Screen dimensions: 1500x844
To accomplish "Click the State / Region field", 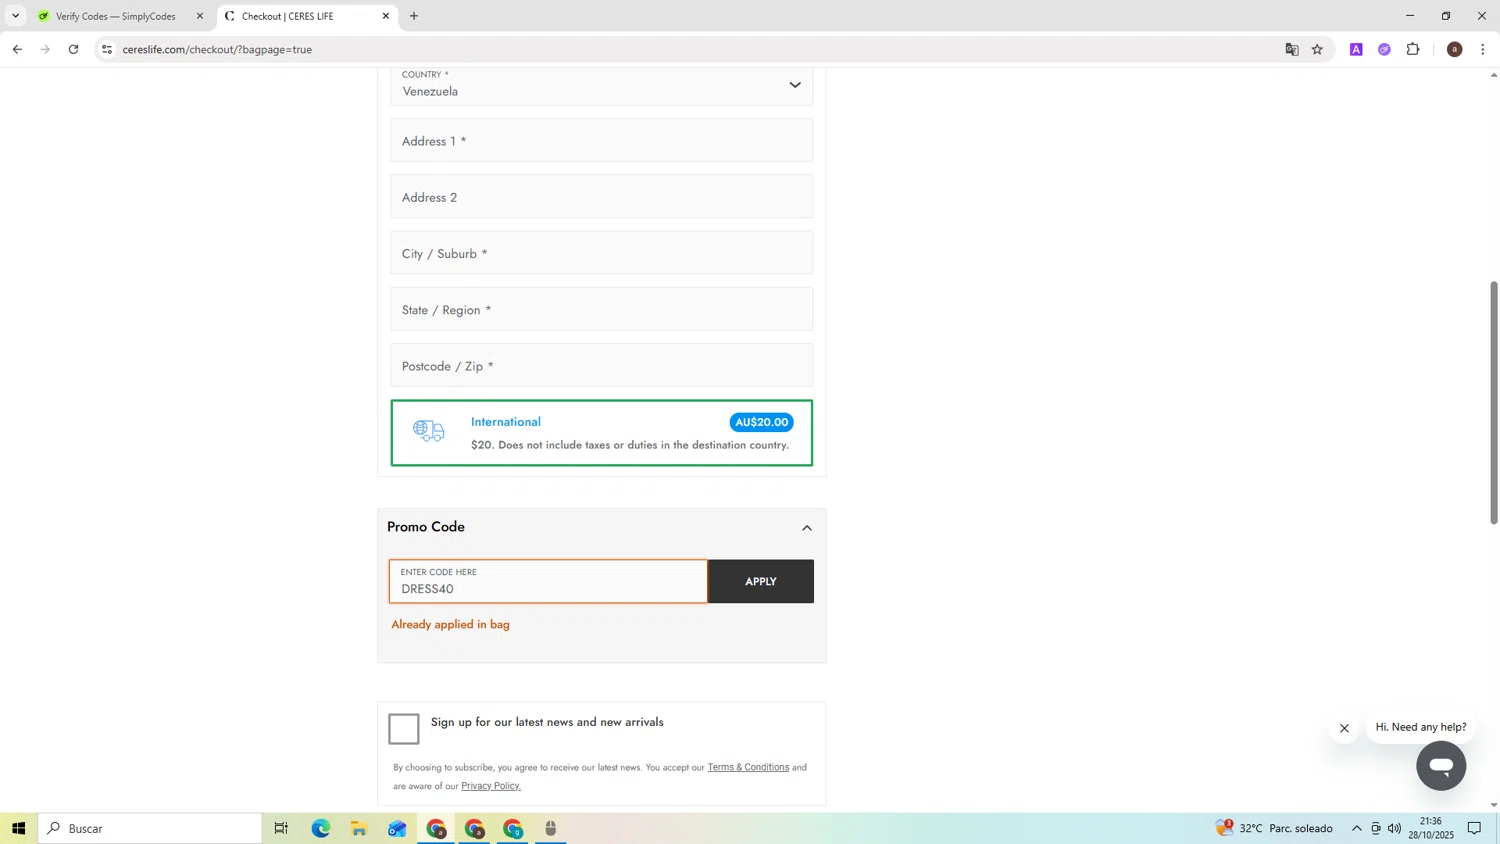I will coord(602,309).
